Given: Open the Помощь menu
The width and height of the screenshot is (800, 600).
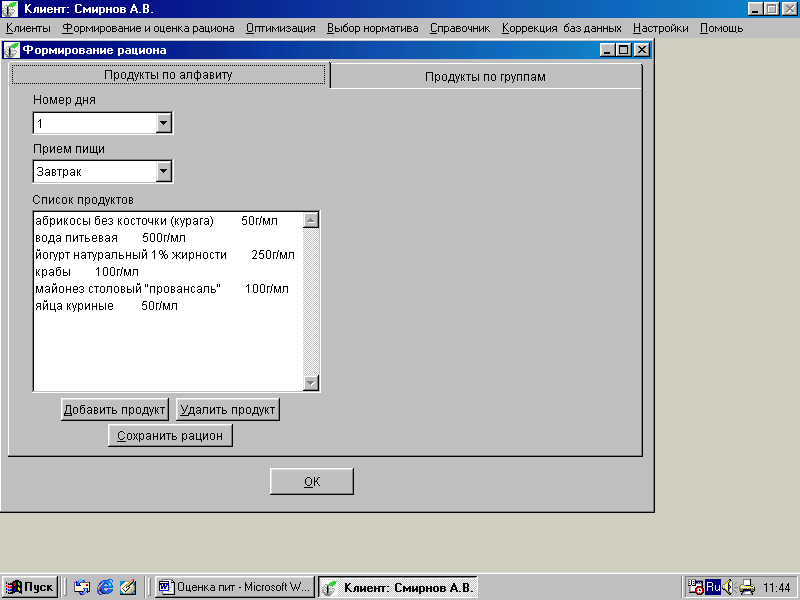Looking at the screenshot, I should coord(721,28).
